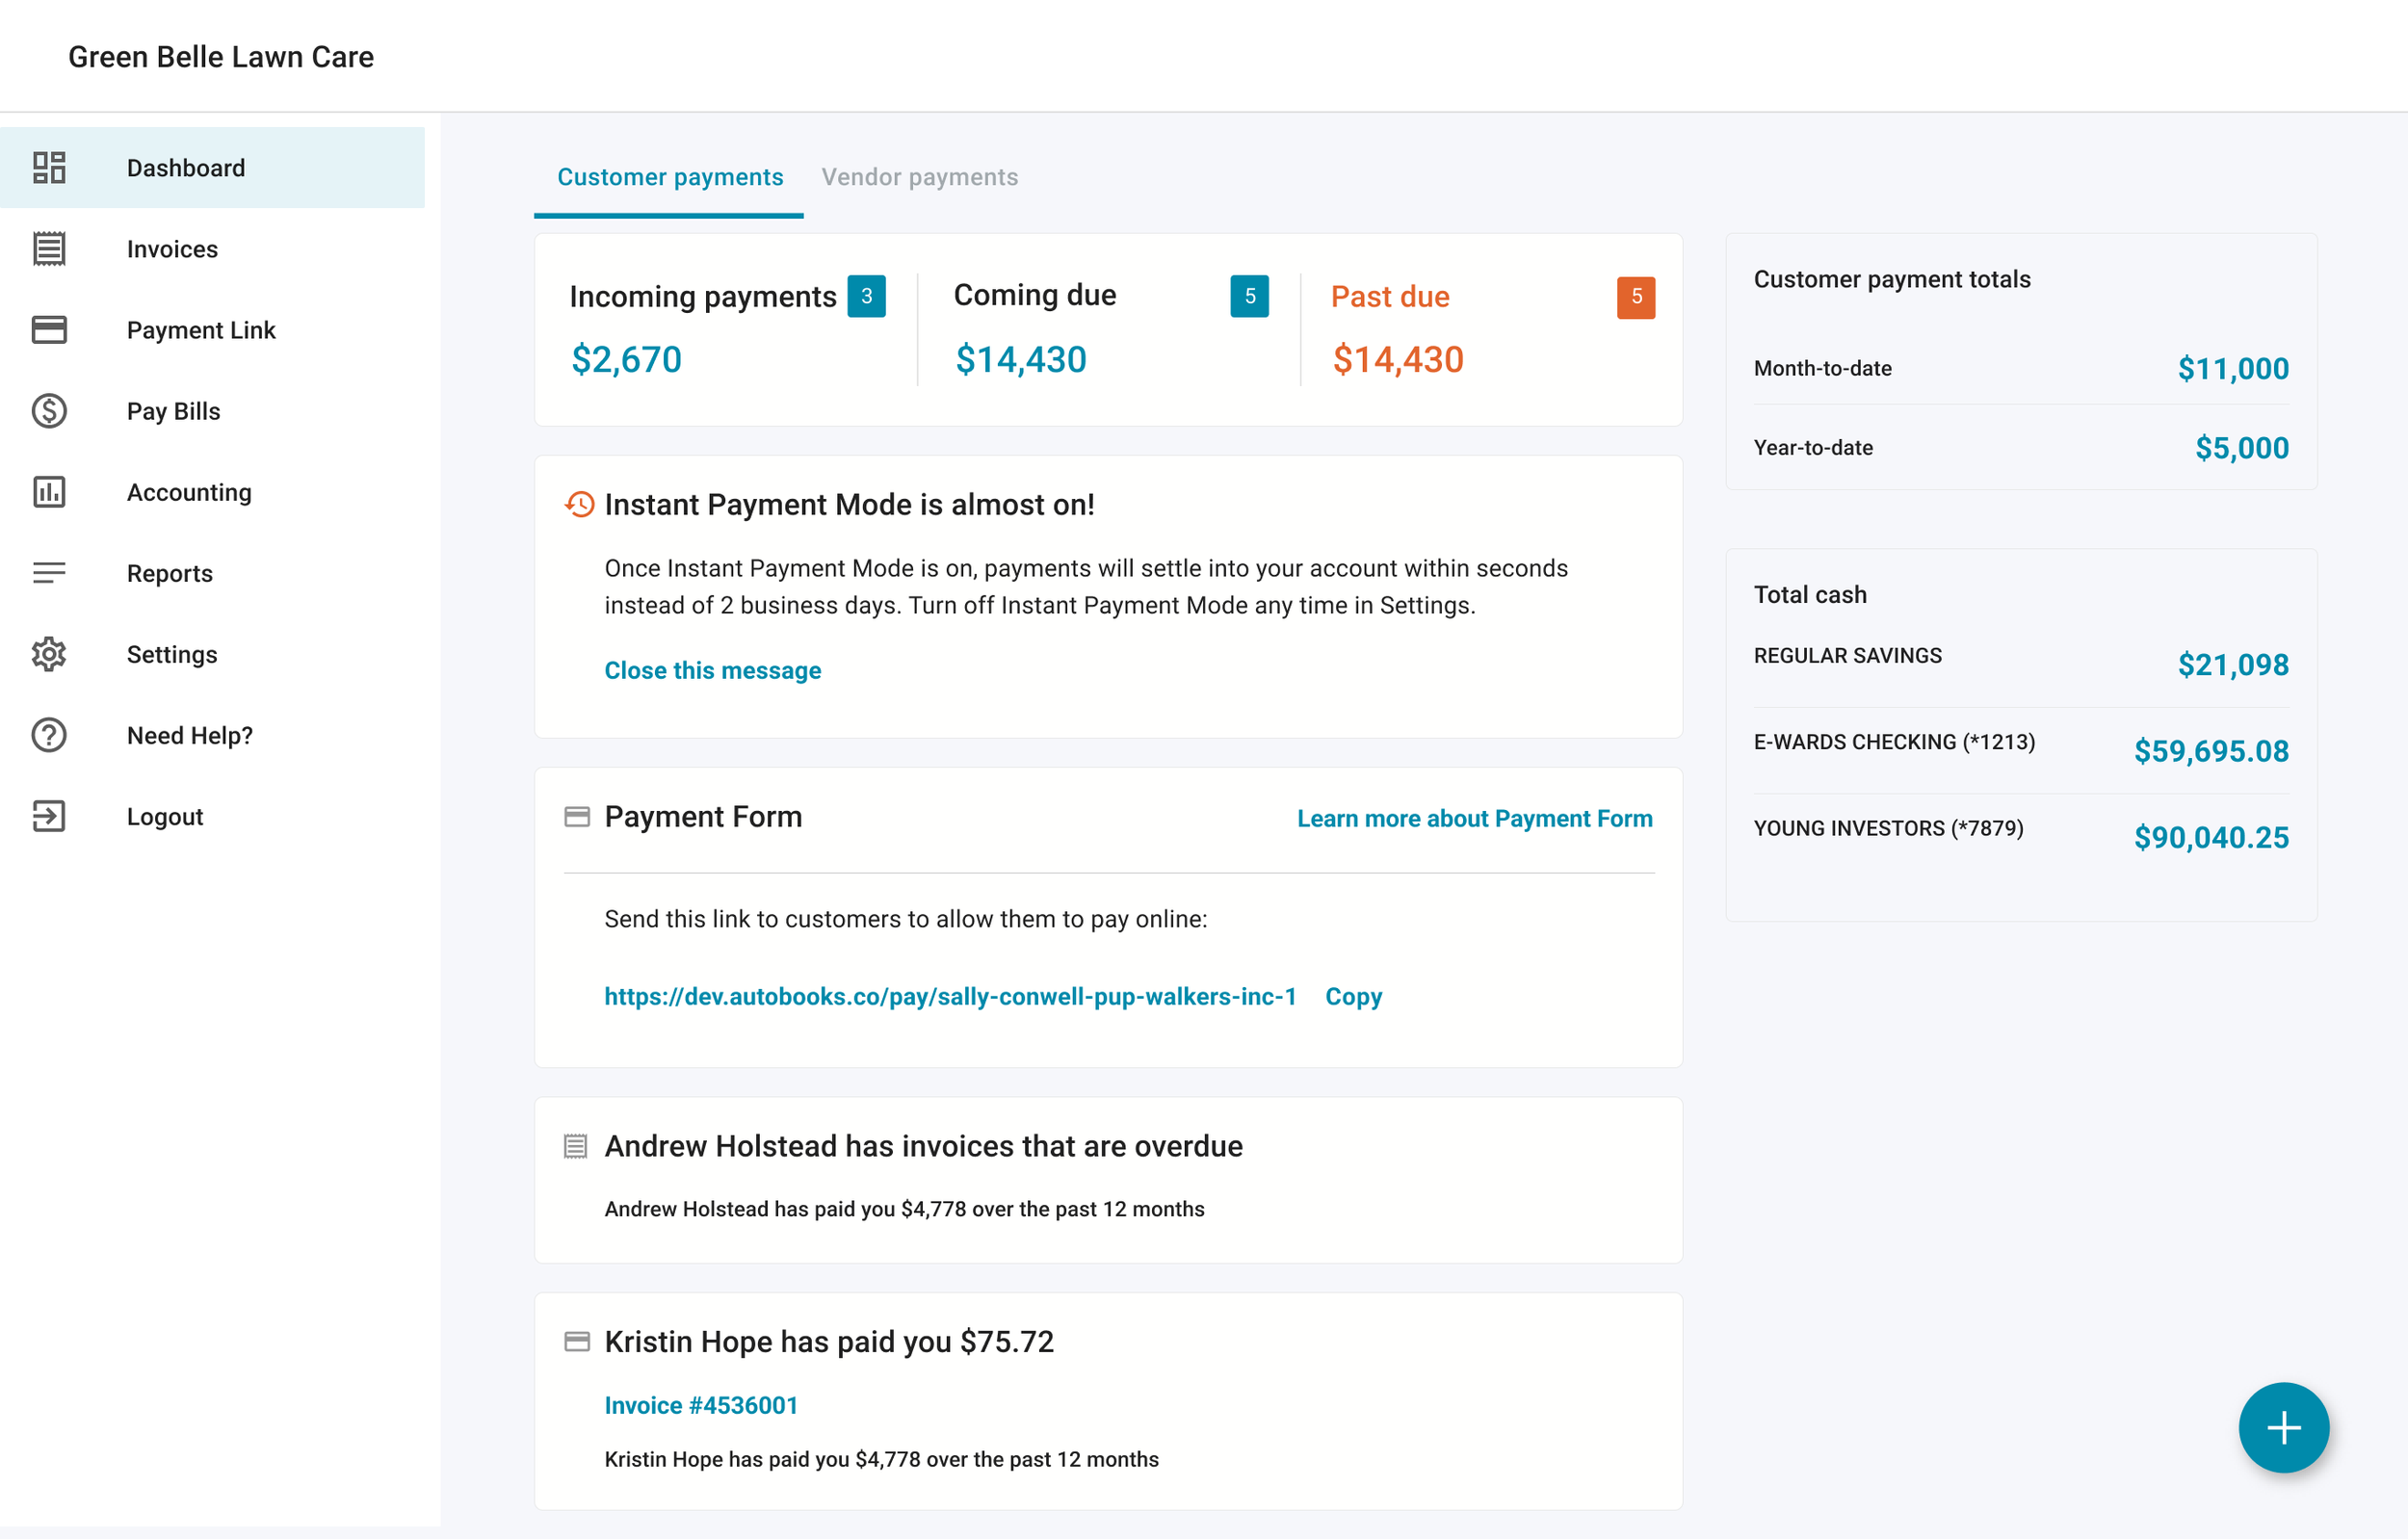Click the Logout arrow icon
The height and width of the screenshot is (1539, 2408).
click(49, 815)
